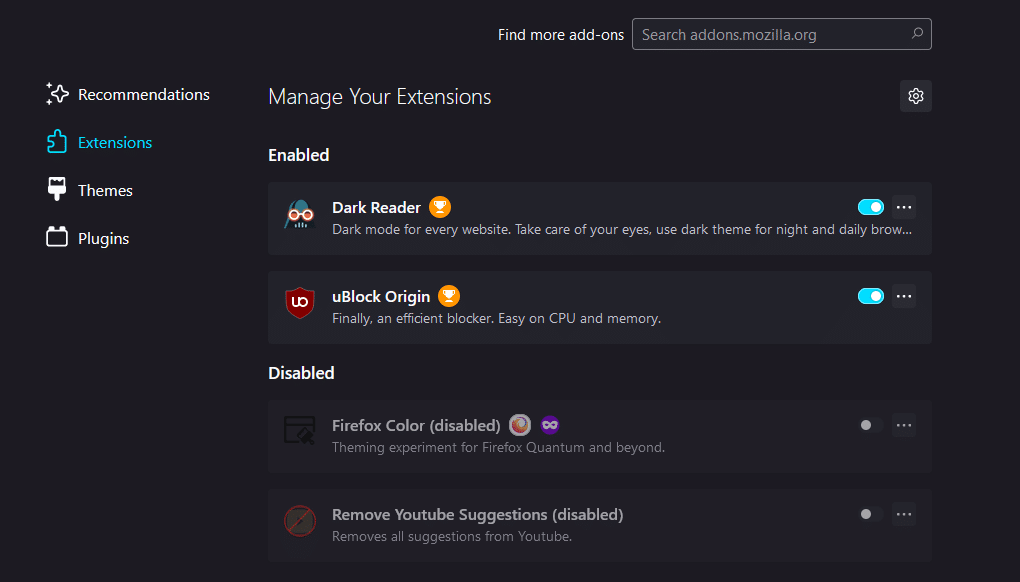Click Dark Reader's recommended trophy badge
The height and width of the screenshot is (582, 1020).
tap(440, 207)
